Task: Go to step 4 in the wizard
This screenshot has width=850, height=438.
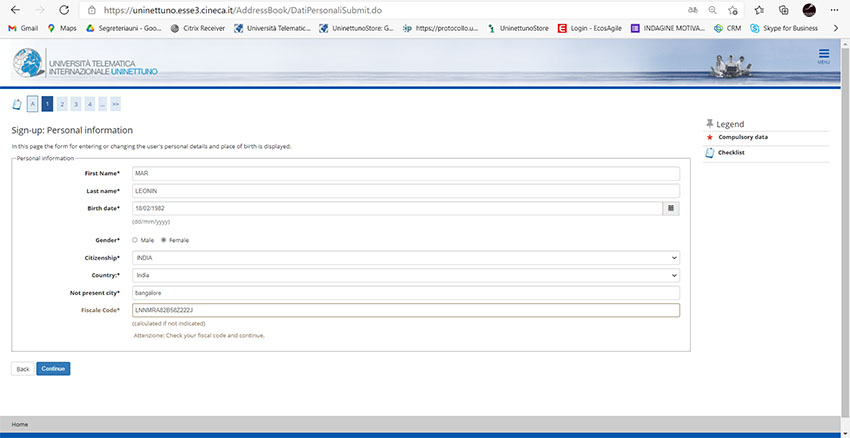Action: click(x=89, y=103)
